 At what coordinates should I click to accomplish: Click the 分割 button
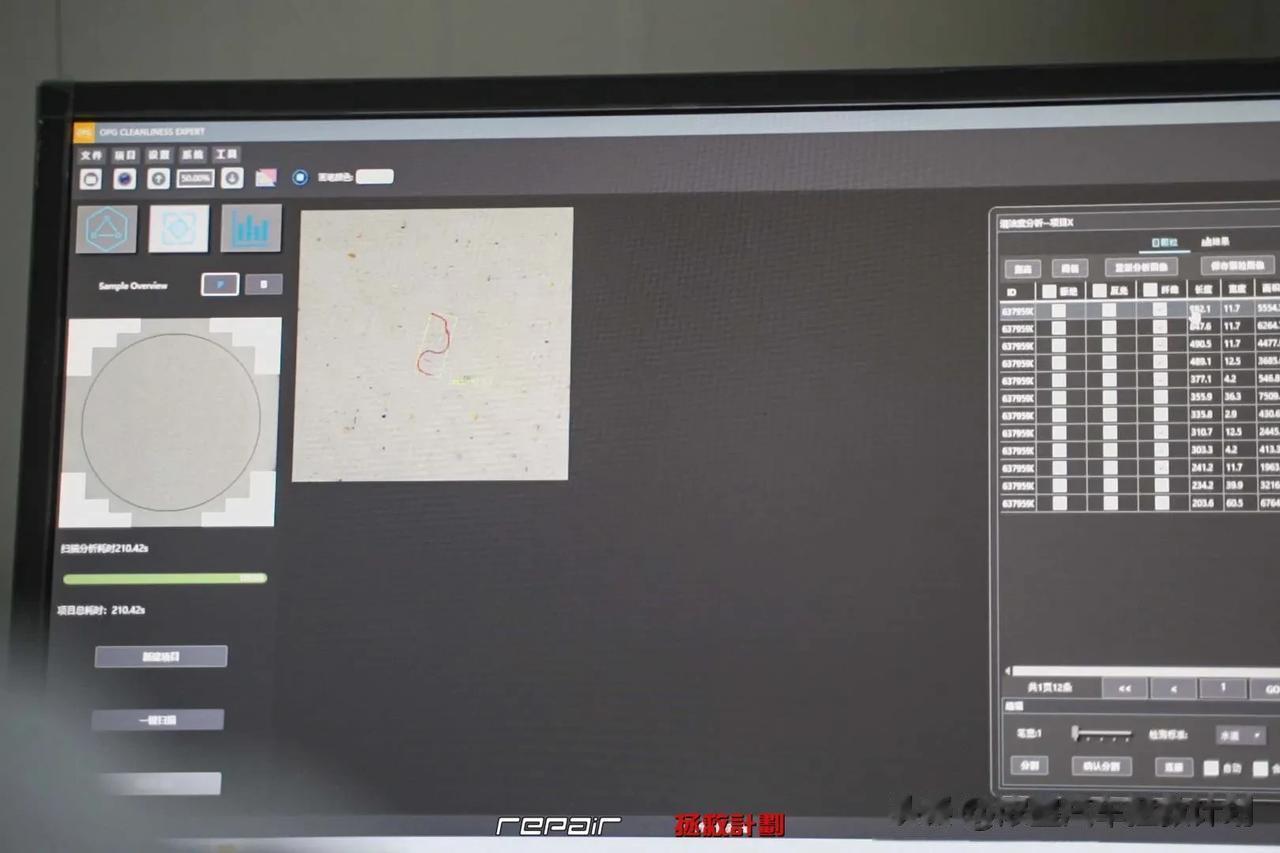click(1029, 766)
